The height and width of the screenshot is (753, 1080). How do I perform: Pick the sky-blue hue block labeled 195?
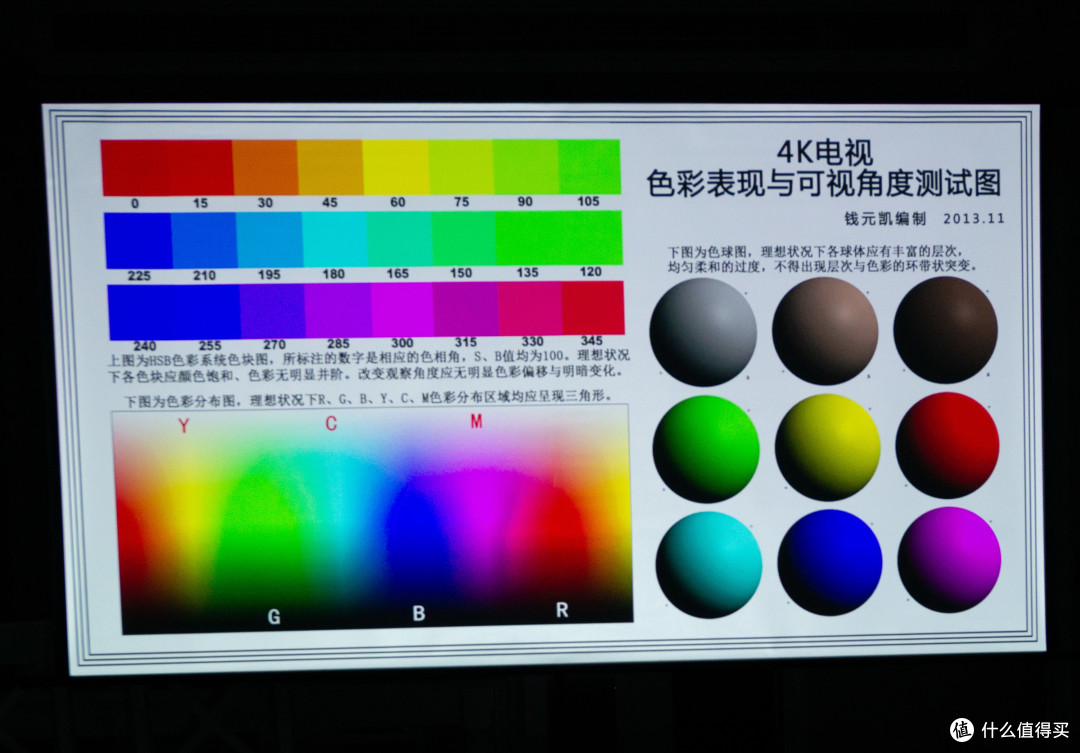click(269, 240)
